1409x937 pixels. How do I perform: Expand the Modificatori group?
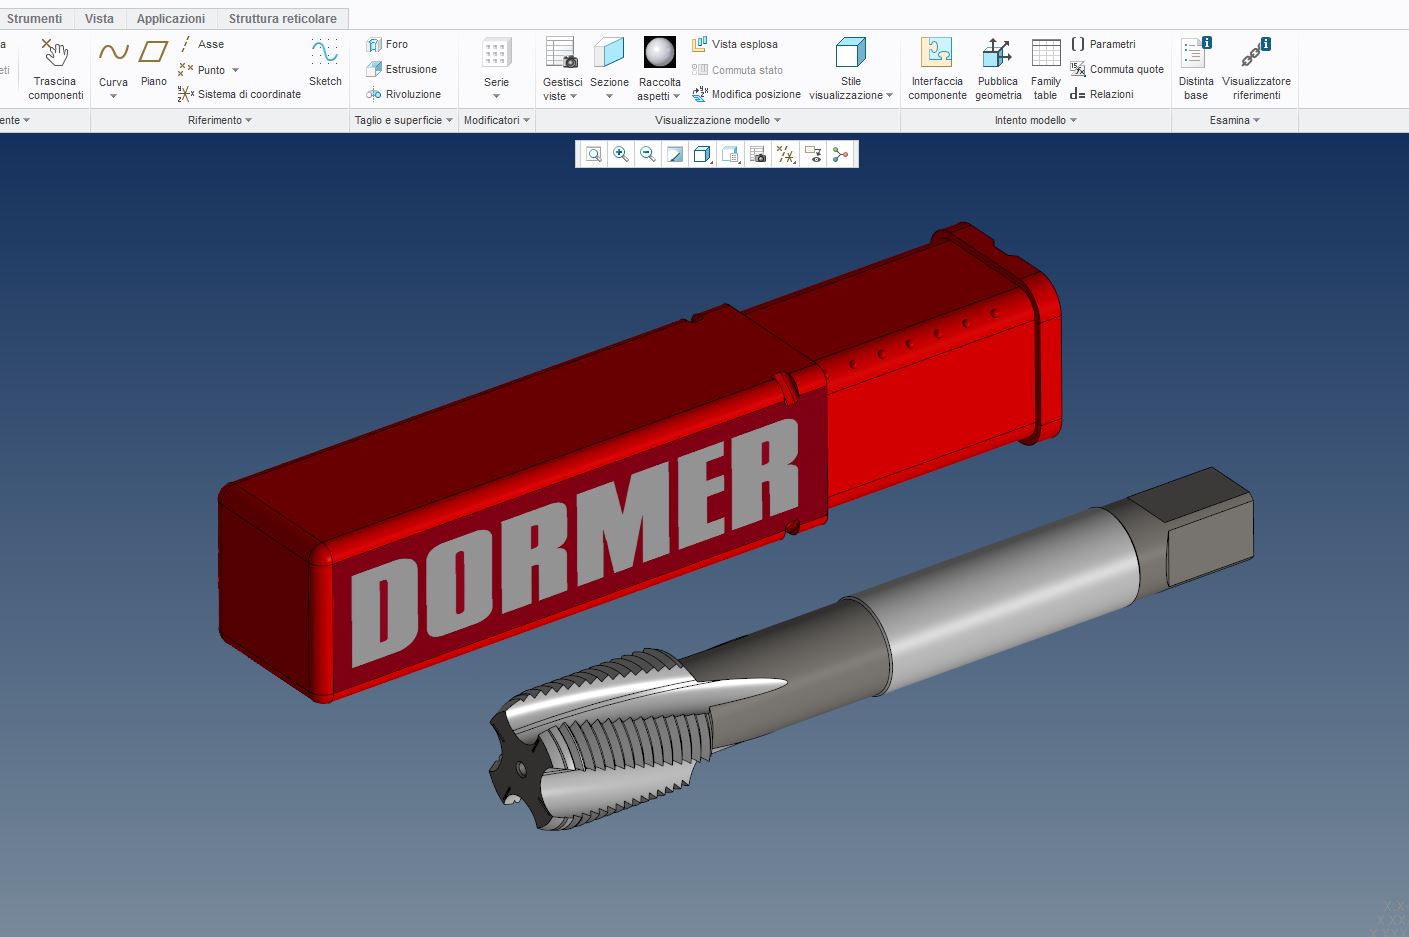pos(497,120)
